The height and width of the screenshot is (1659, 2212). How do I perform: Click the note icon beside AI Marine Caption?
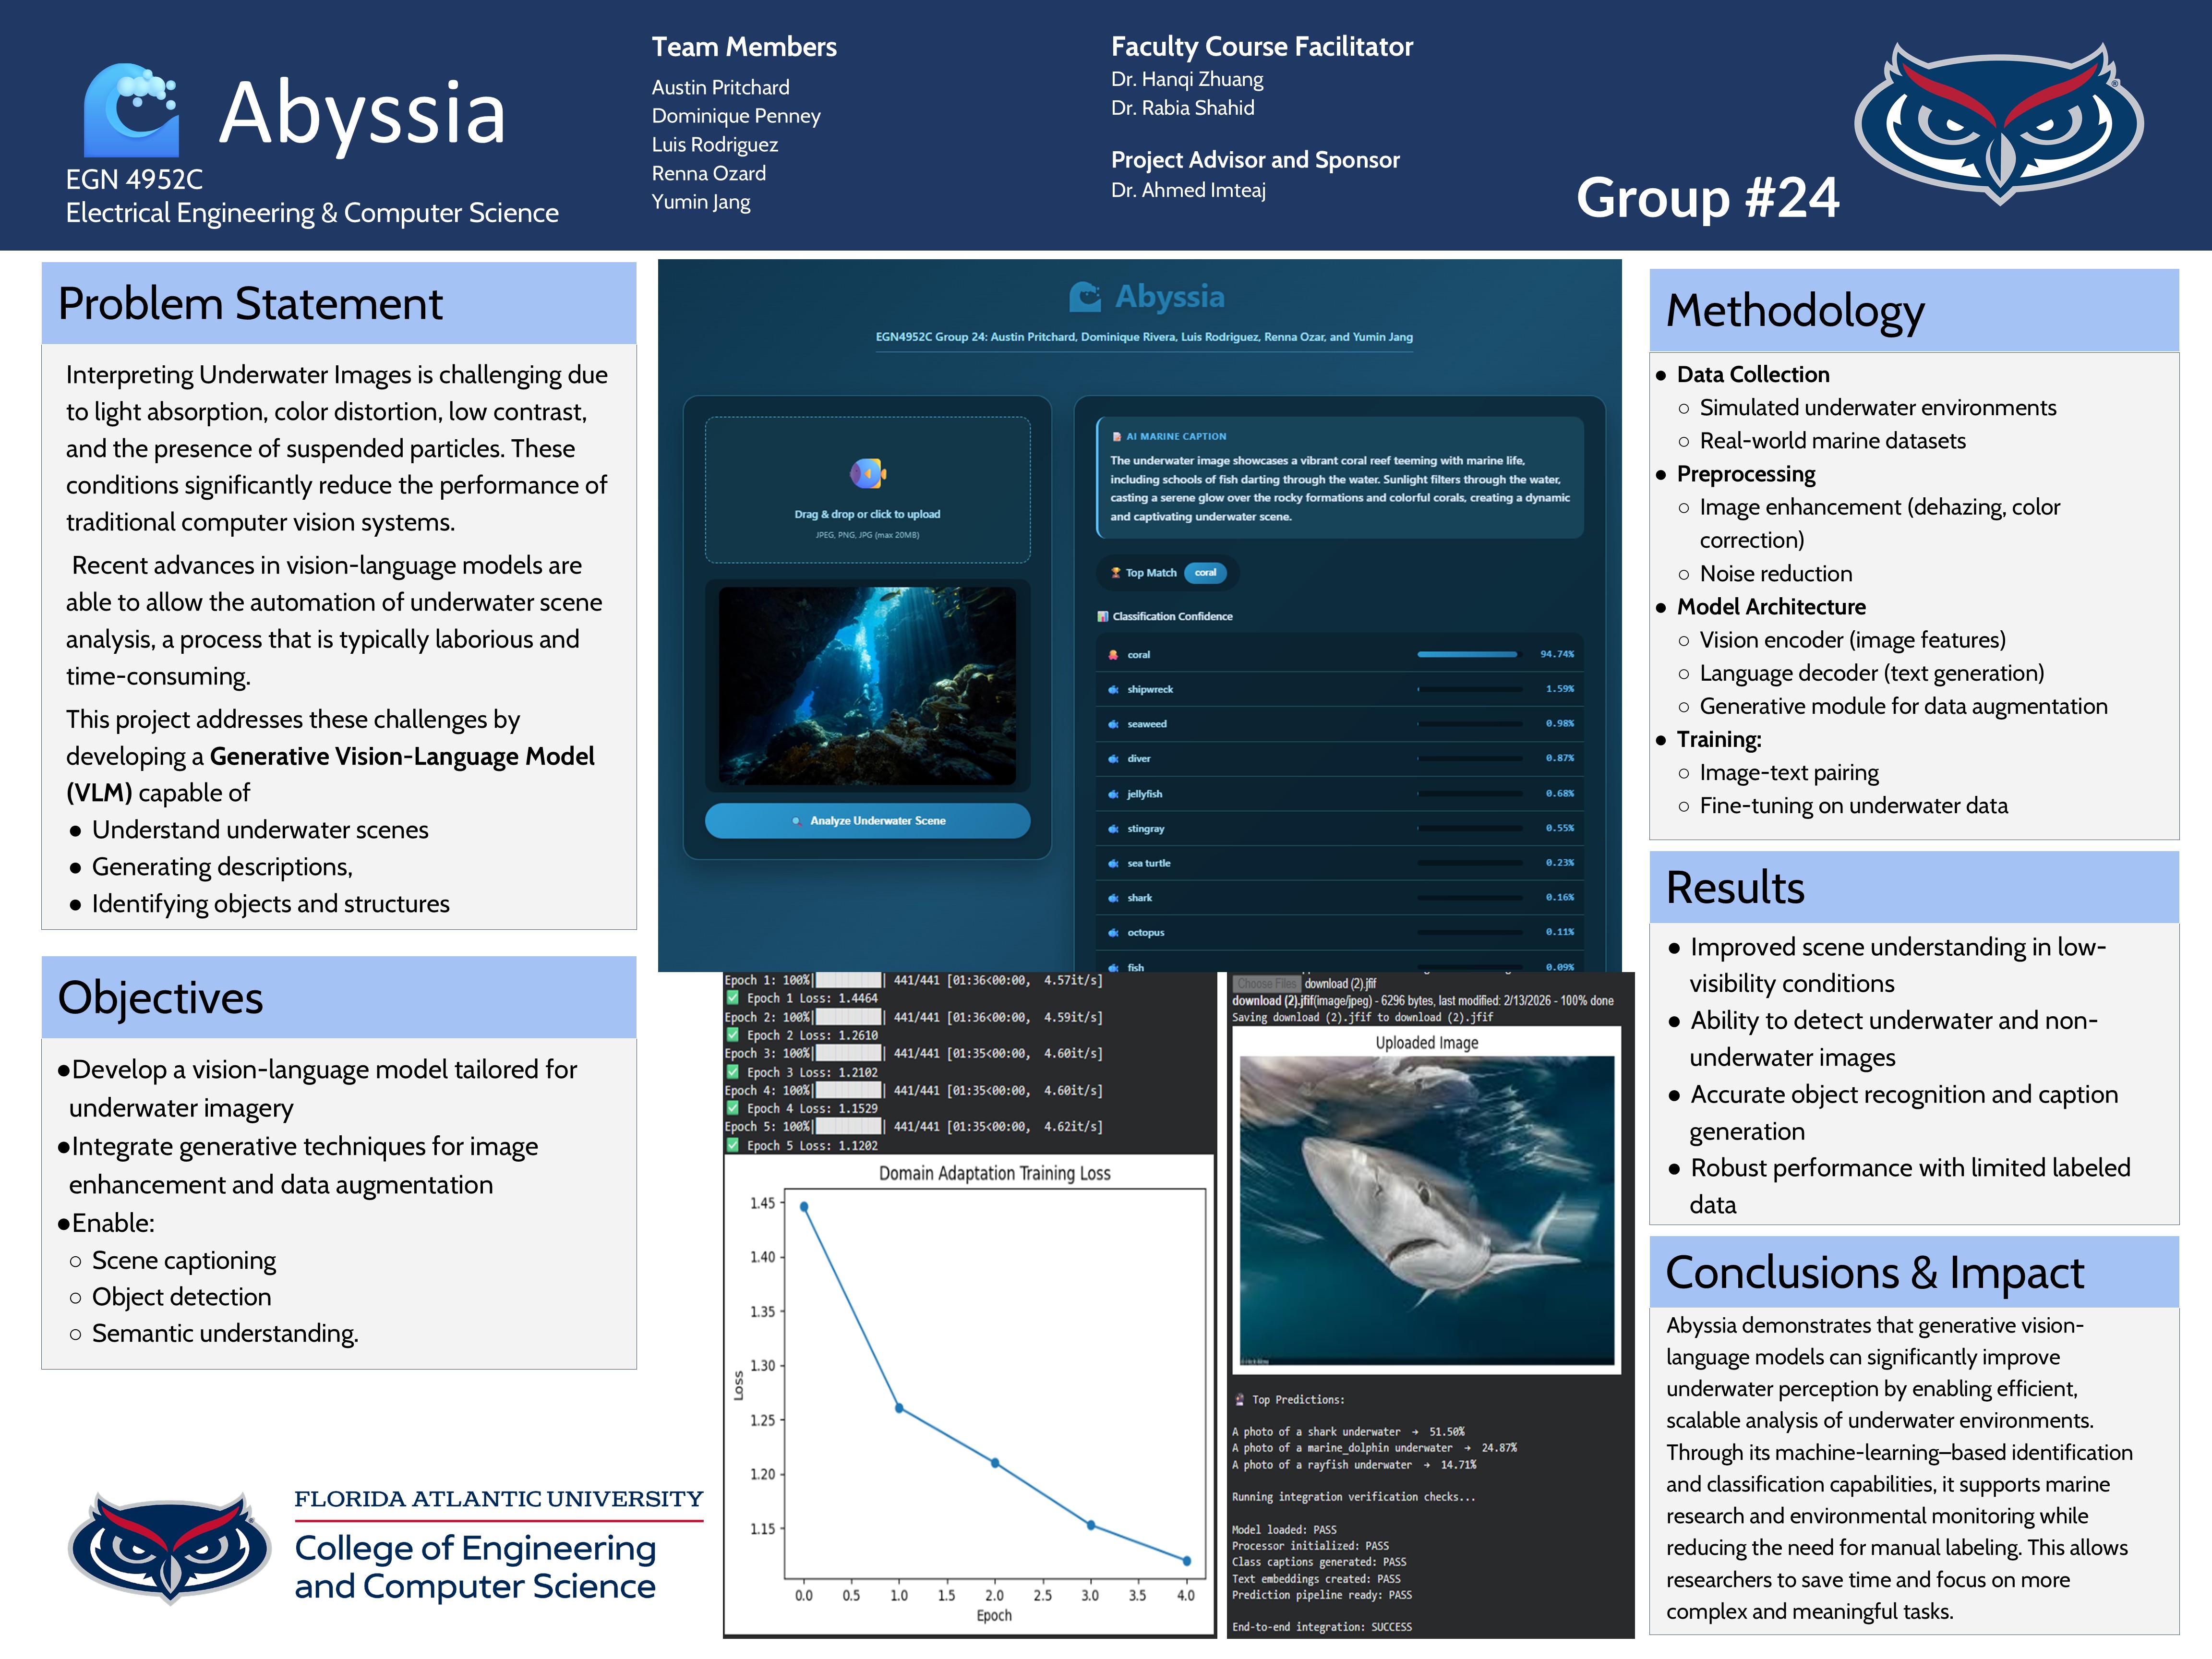pyautogui.click(x=1116, y=437)
